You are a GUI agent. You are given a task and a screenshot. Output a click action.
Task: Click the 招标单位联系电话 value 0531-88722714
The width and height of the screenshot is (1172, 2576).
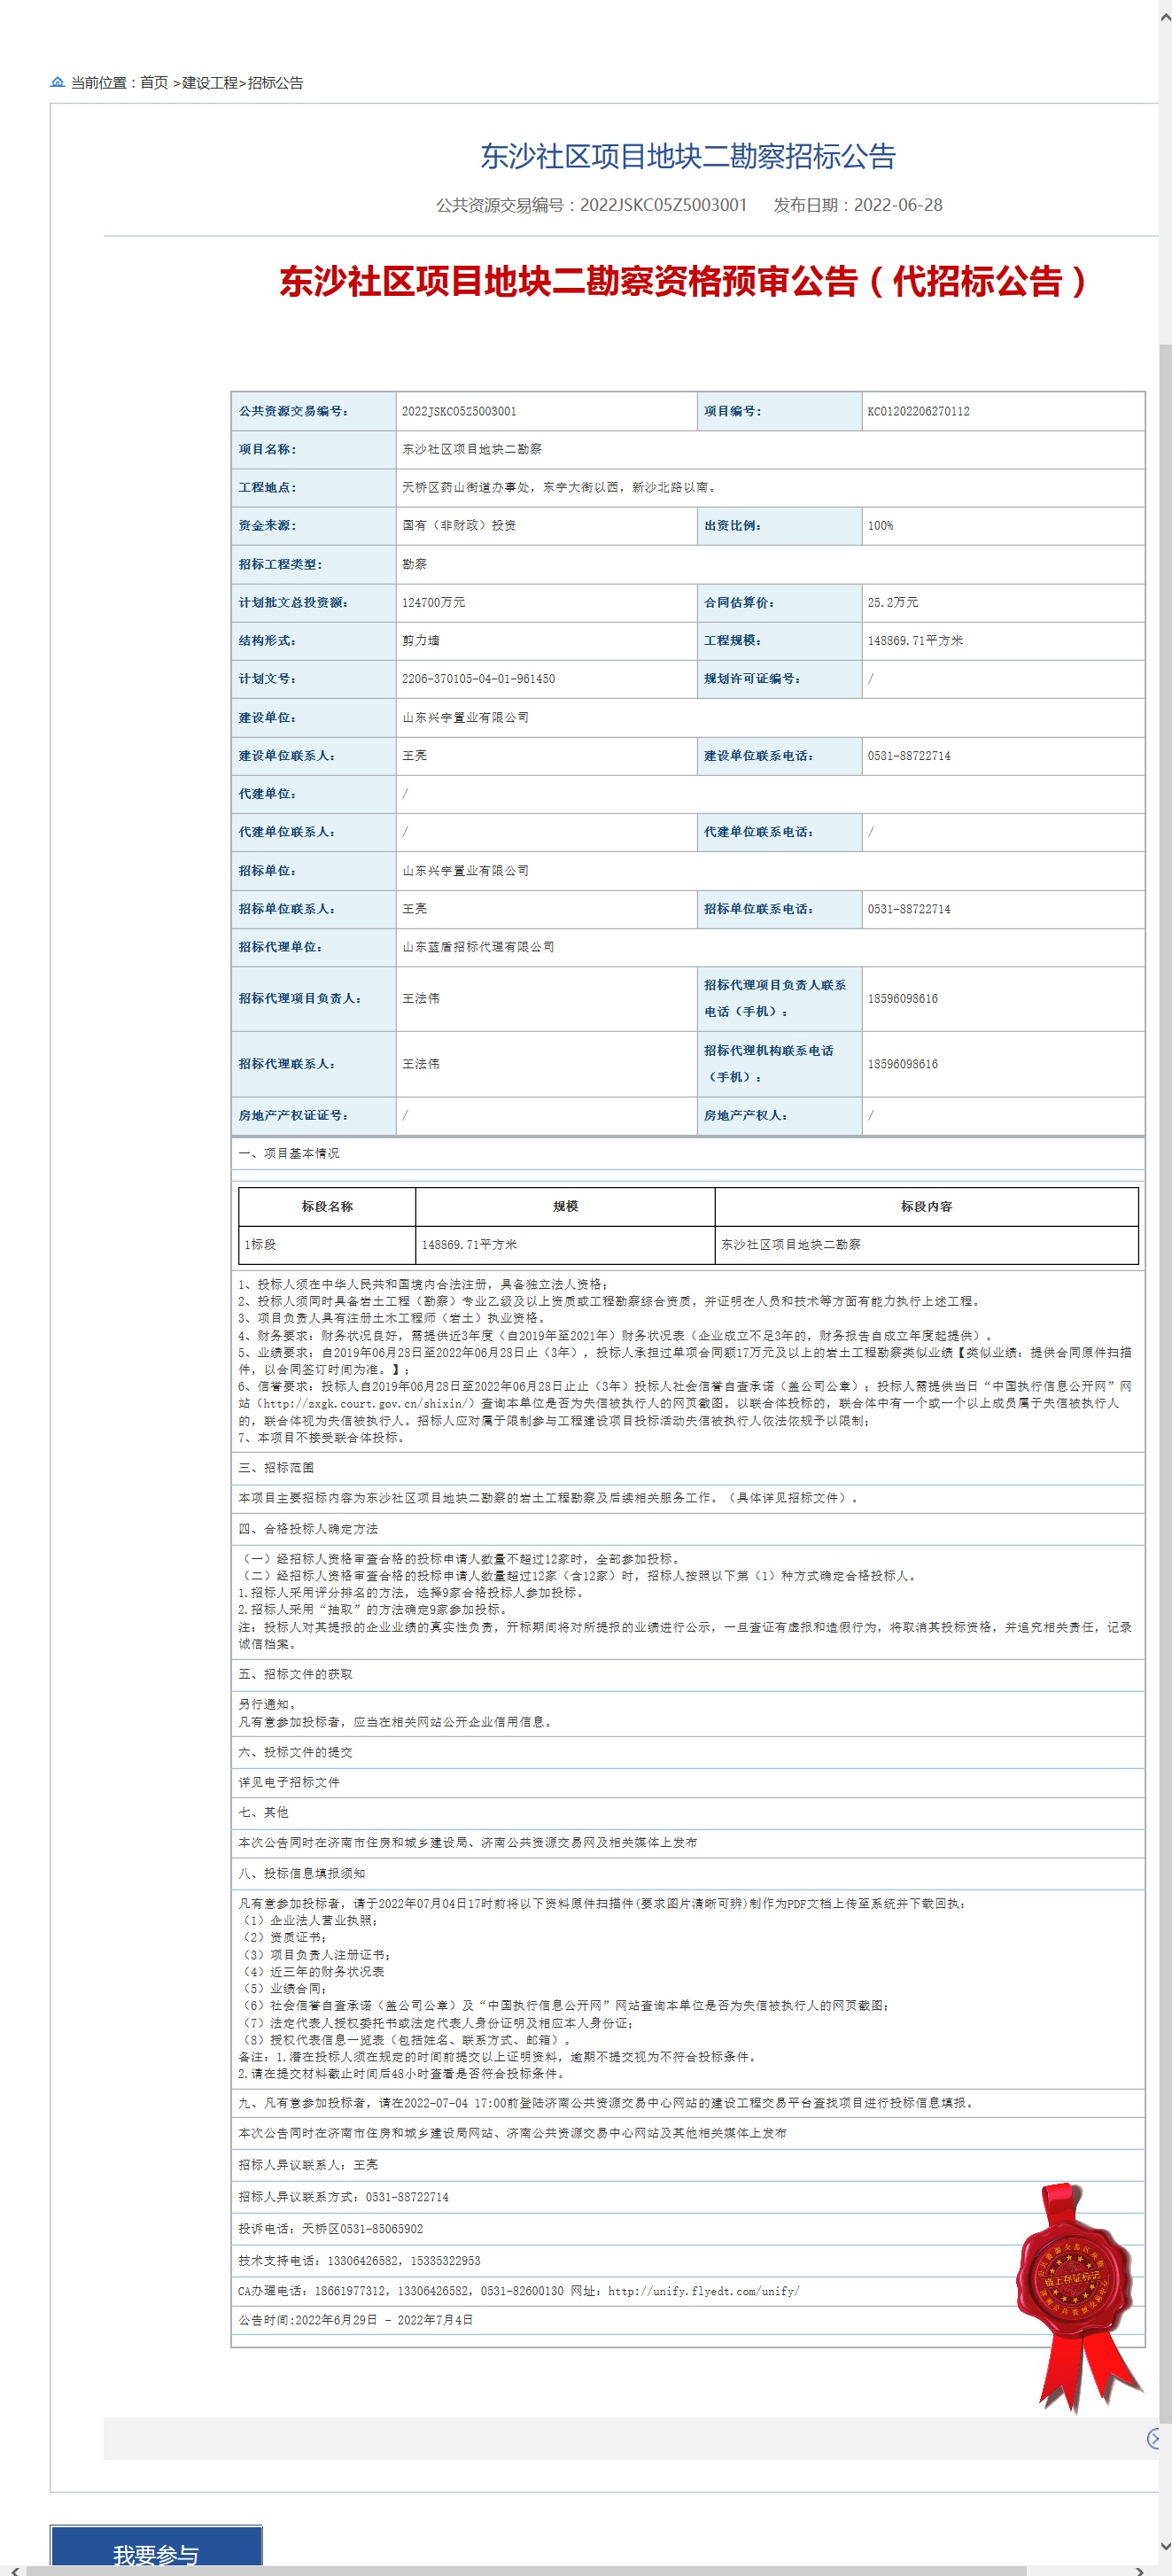909,909
